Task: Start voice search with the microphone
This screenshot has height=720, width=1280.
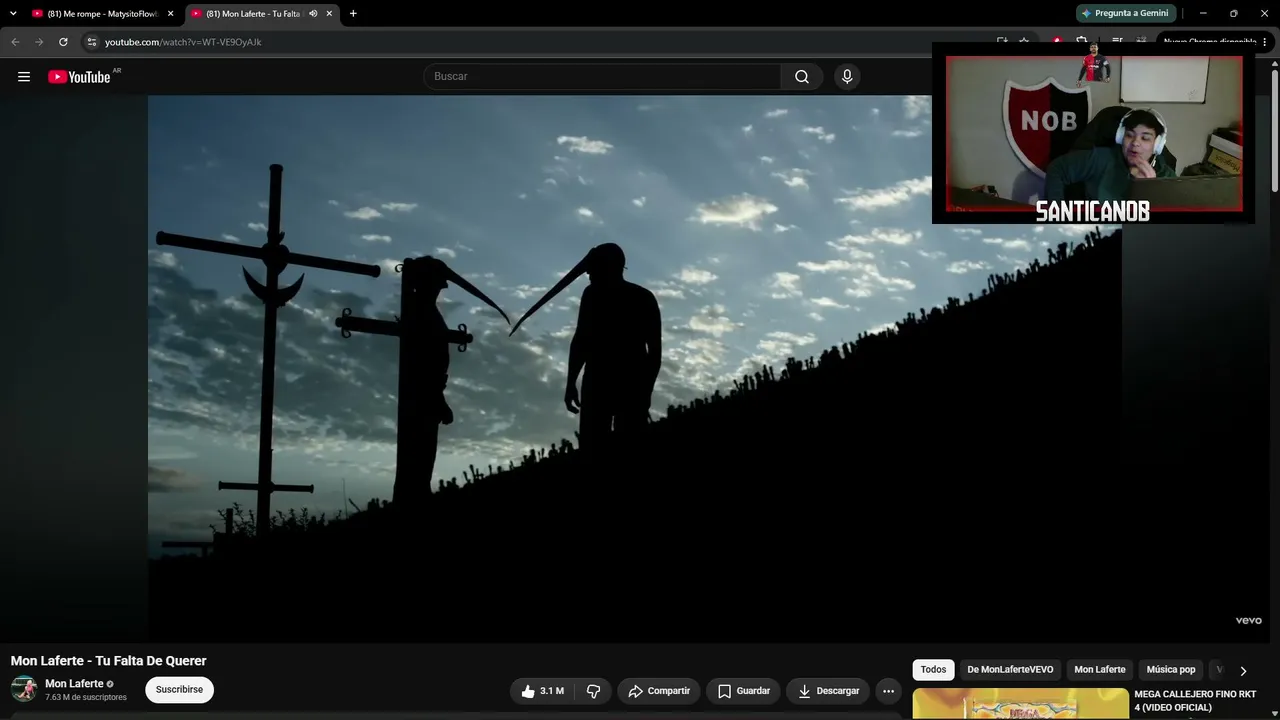Action: click(847, 77)
